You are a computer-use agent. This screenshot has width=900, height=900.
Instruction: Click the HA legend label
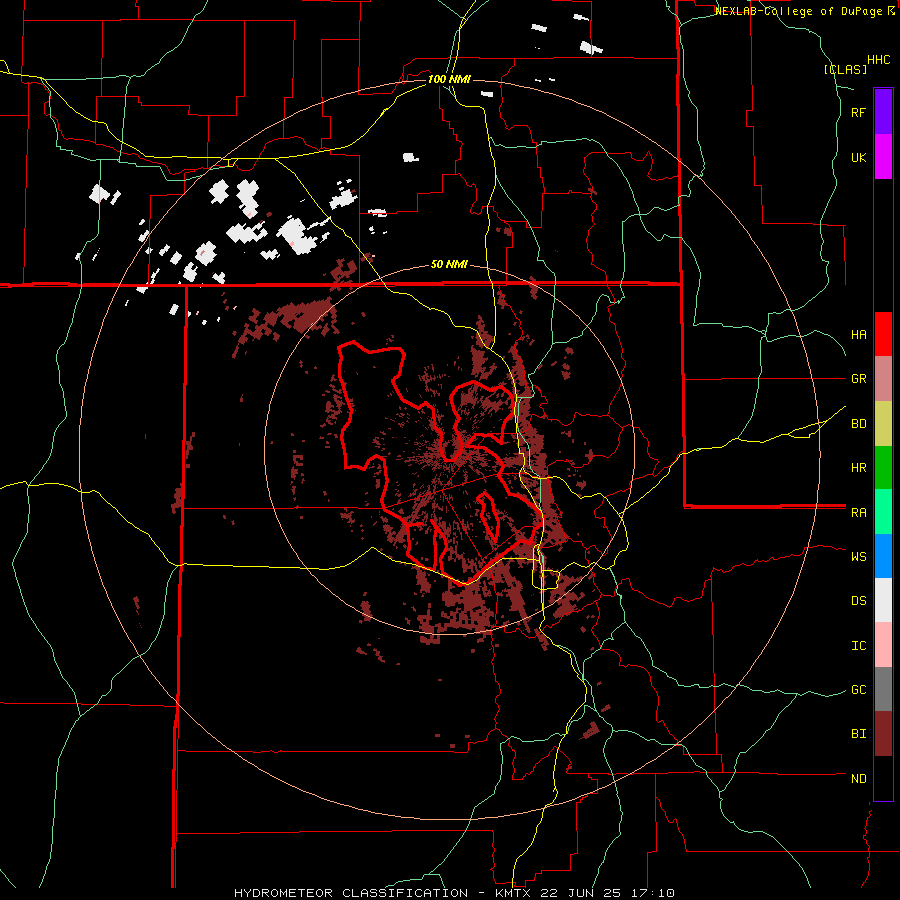(858, 335)
